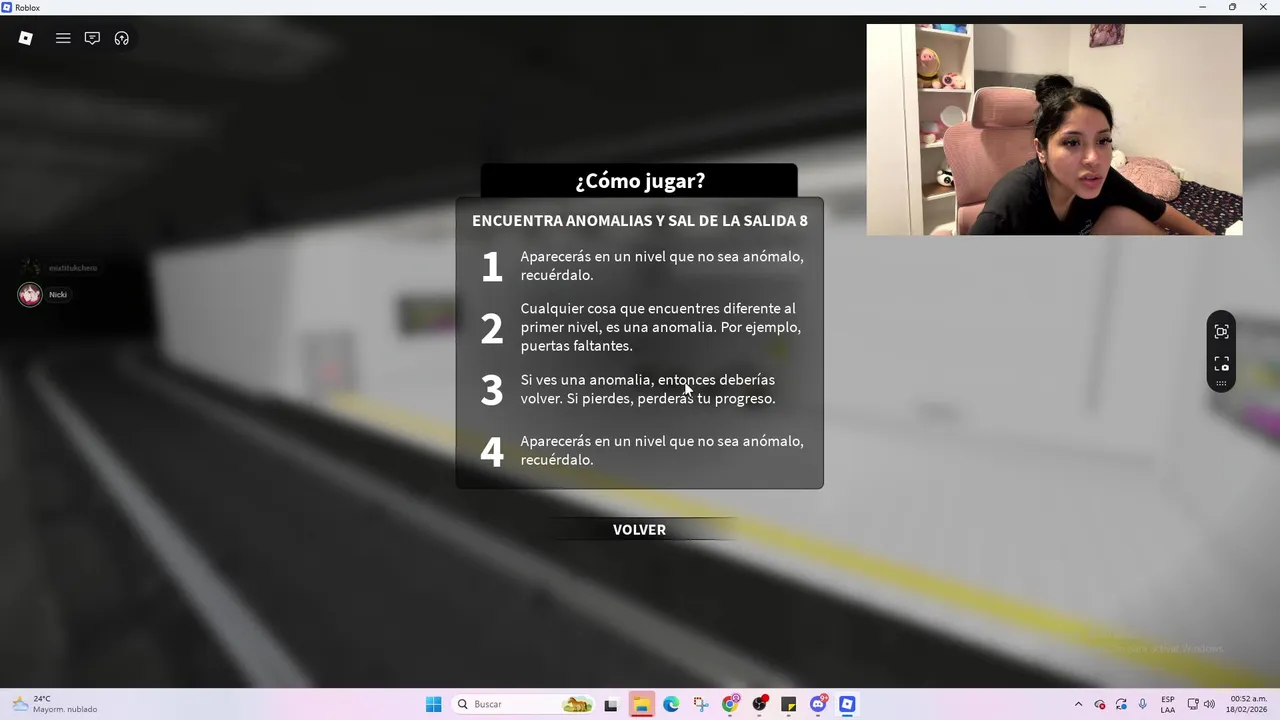Click the side widget drag handle dots
The width and height of the screenshot is (1280, 720).
pos(1221,384)
